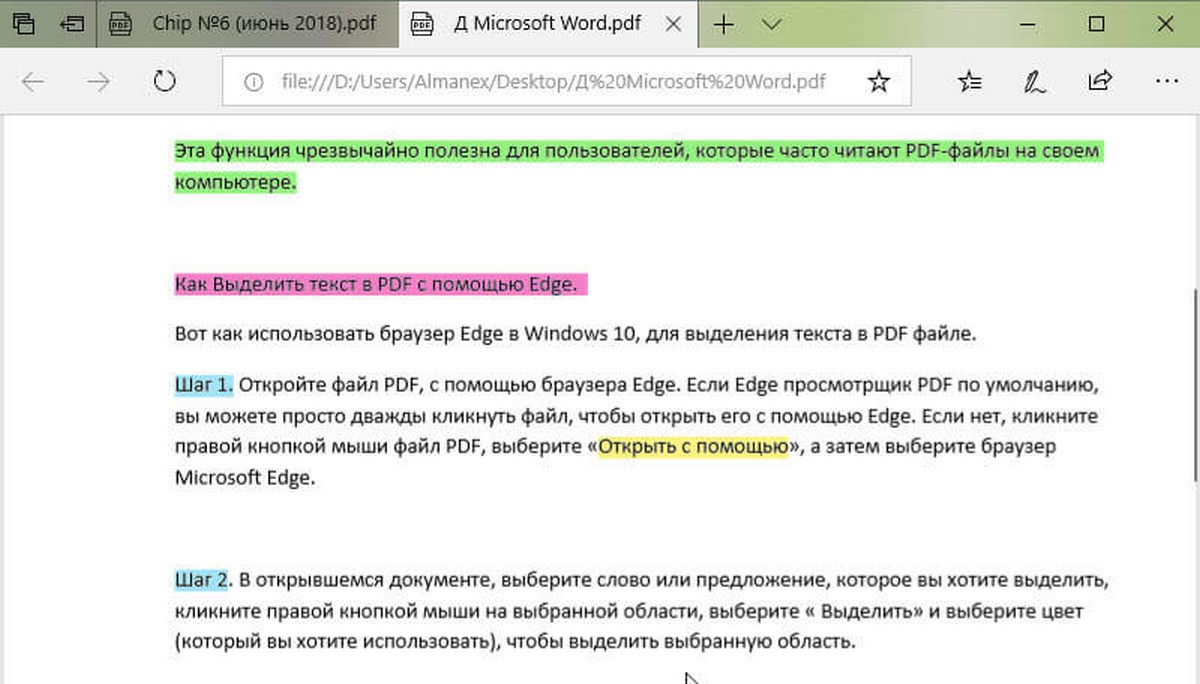The image size is (1200, 684).
Task: Click the blue highlighted "Шаг 1."
Action: 203,383
